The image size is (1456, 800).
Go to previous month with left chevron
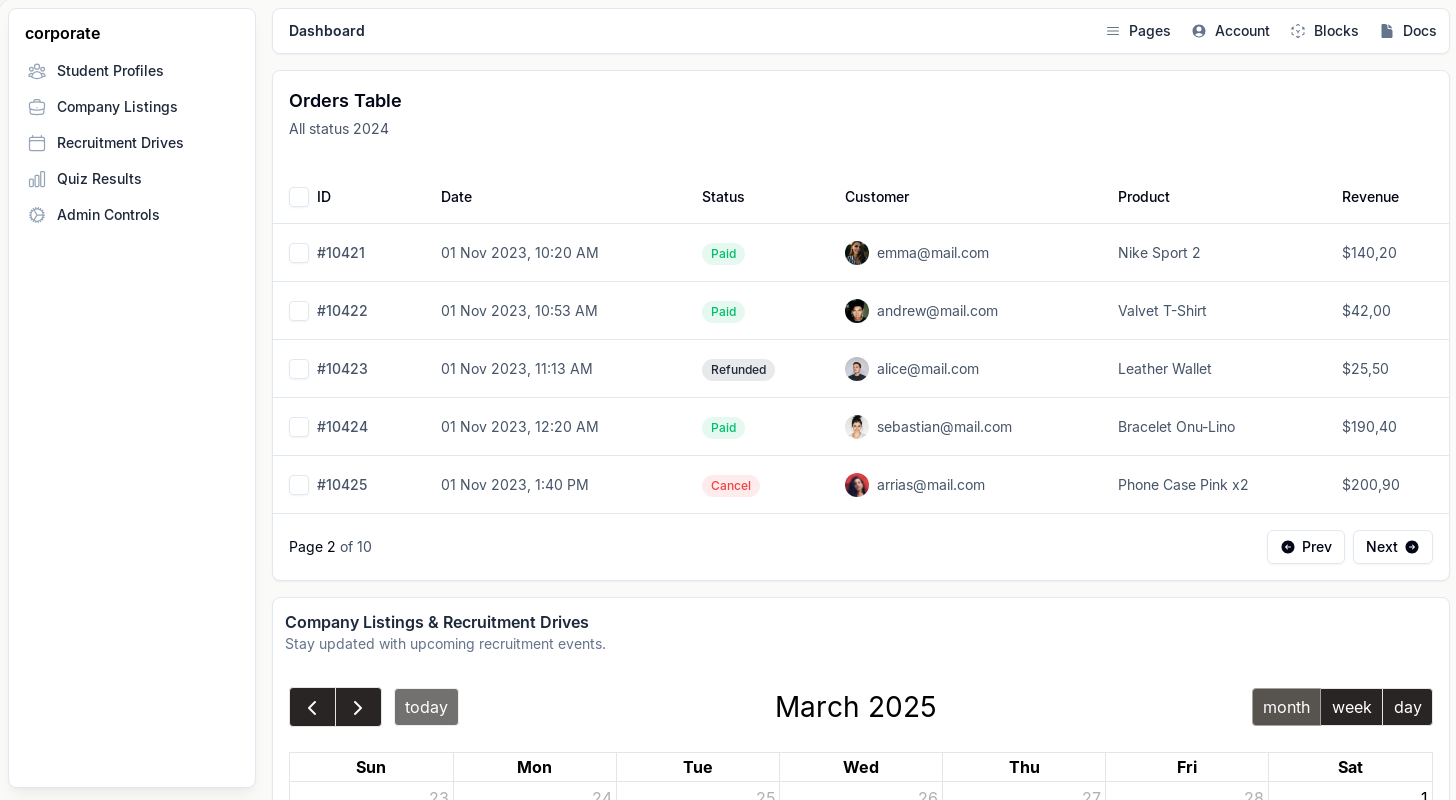[312, 707]
